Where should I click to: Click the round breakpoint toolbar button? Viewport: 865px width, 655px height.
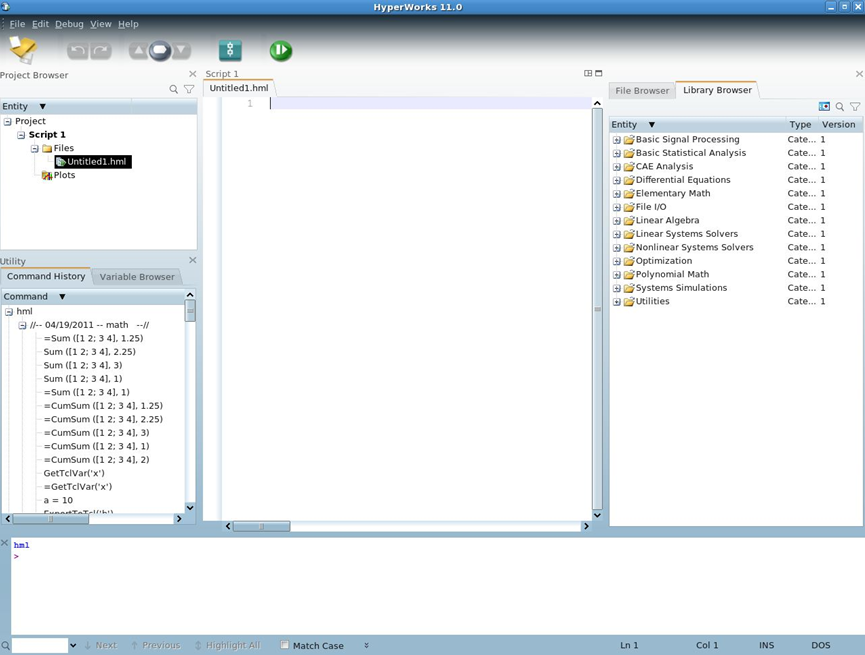point(160,51)
